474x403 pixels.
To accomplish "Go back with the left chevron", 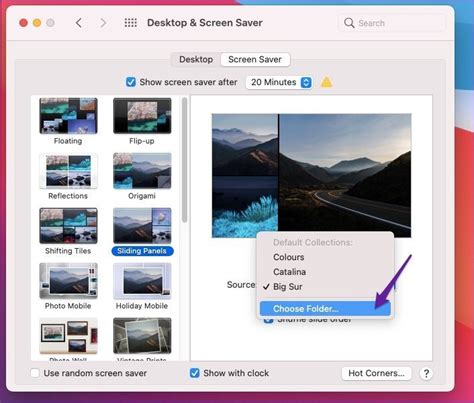I will coord(79,23).
